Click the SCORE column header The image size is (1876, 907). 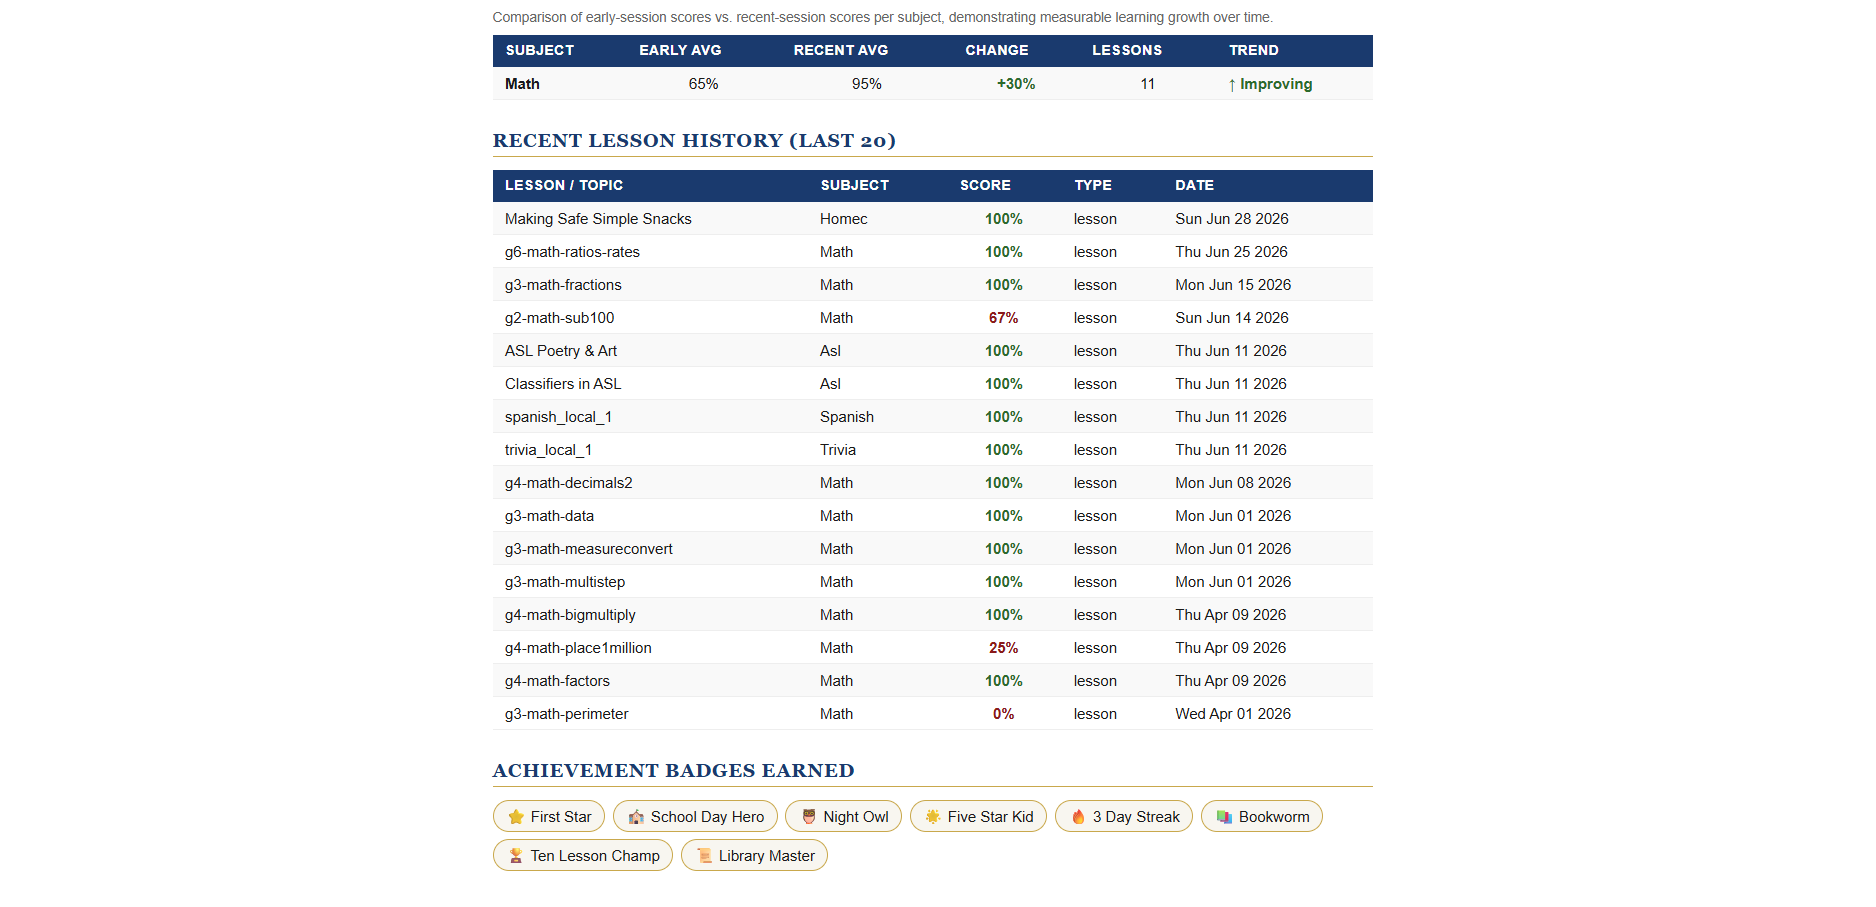985,185
